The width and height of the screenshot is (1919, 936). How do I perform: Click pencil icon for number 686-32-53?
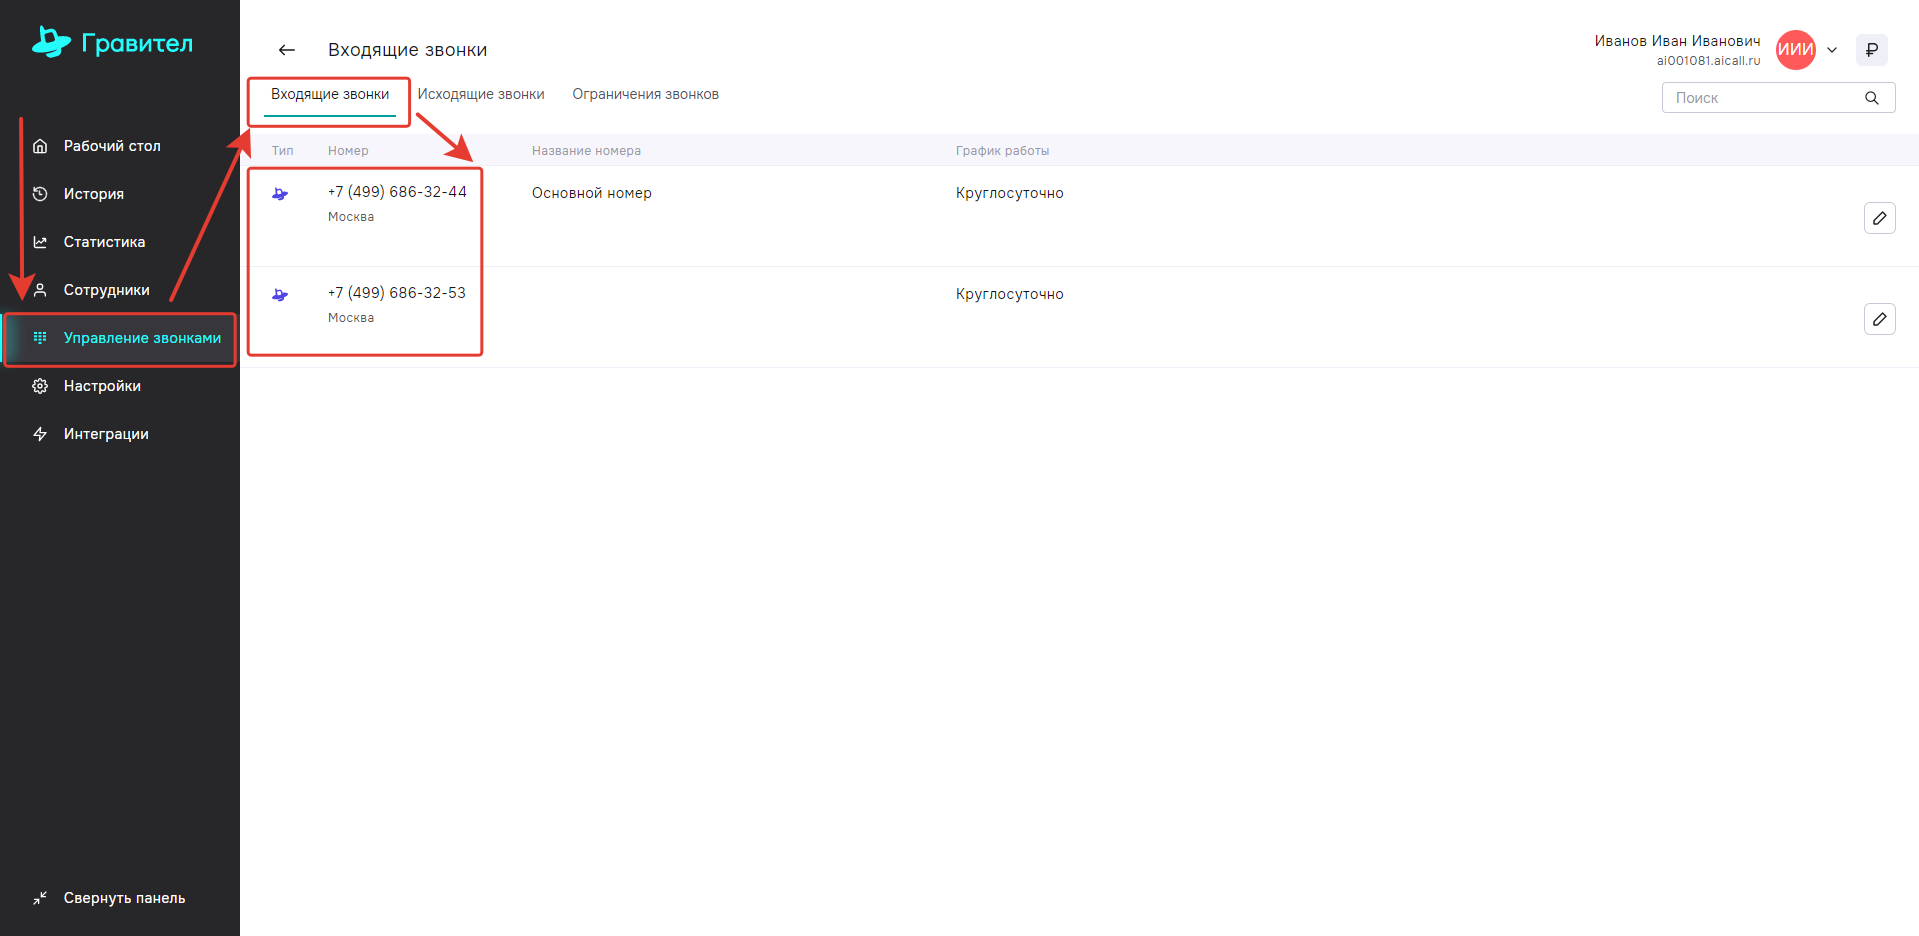pyautogui.click(x=1879, y=319)
